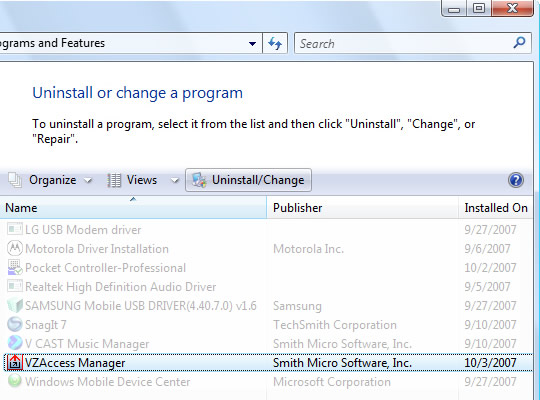Screen dimensions: 540x400
Task: Click the Refresh icon beside address bar
Action: tap(275, 43)
